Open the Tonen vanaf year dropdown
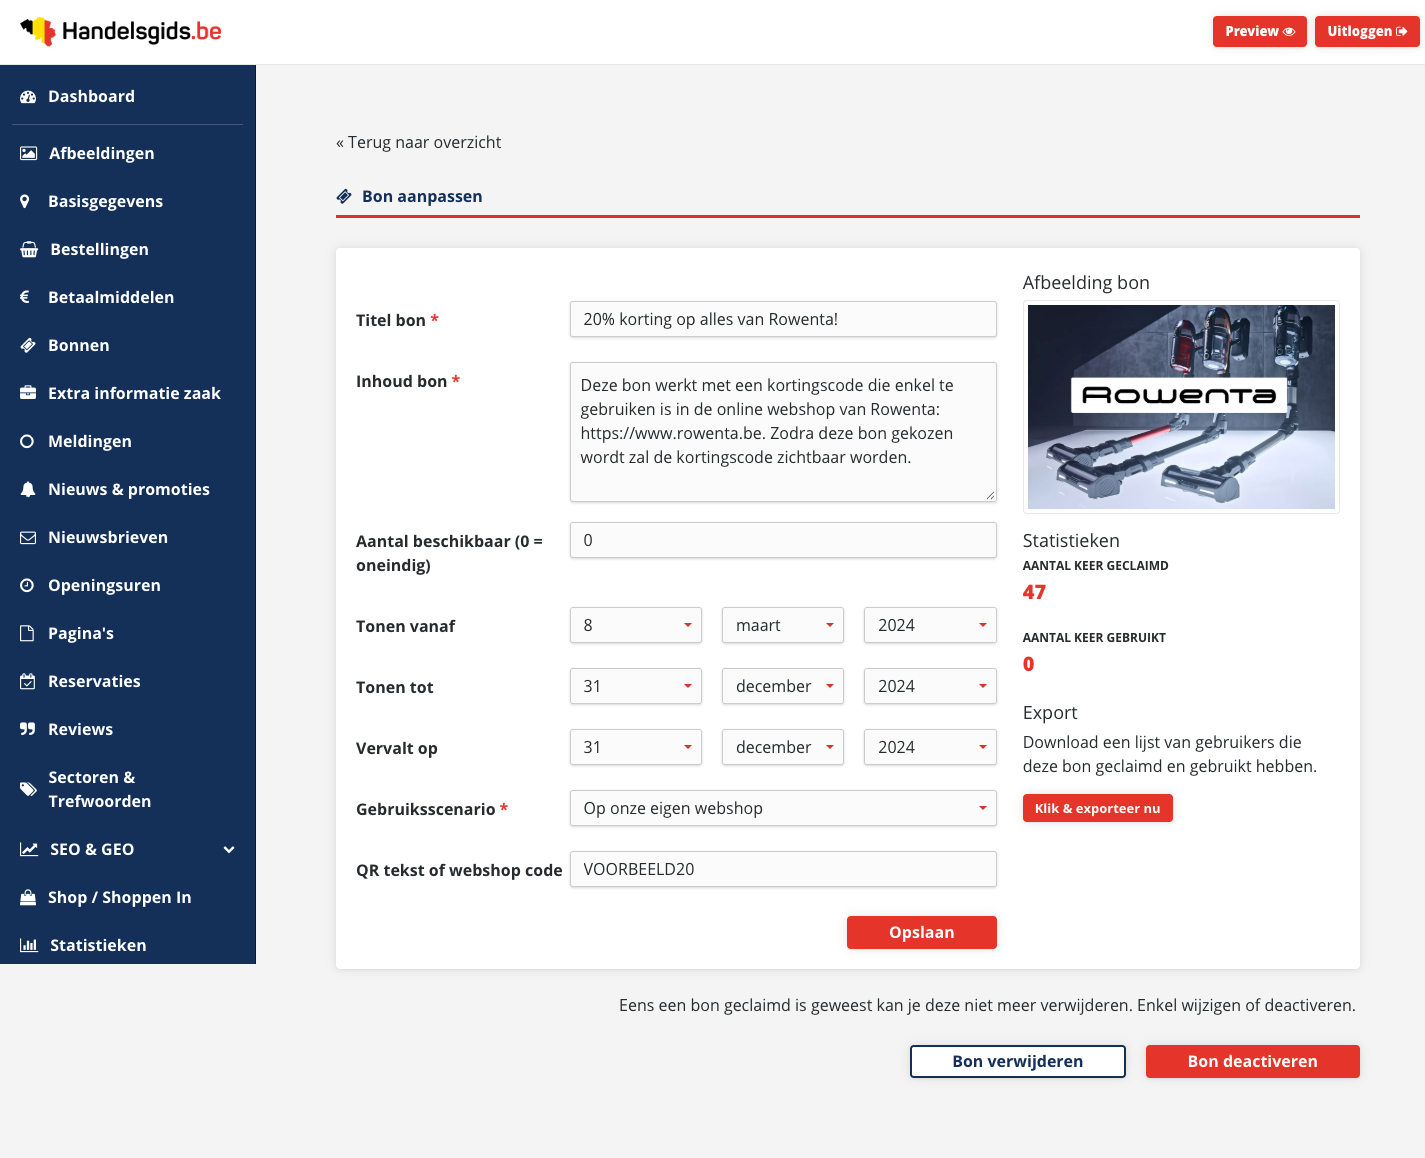The width and height of the screenshot is (1425, 1158). (x=930, y=625)
